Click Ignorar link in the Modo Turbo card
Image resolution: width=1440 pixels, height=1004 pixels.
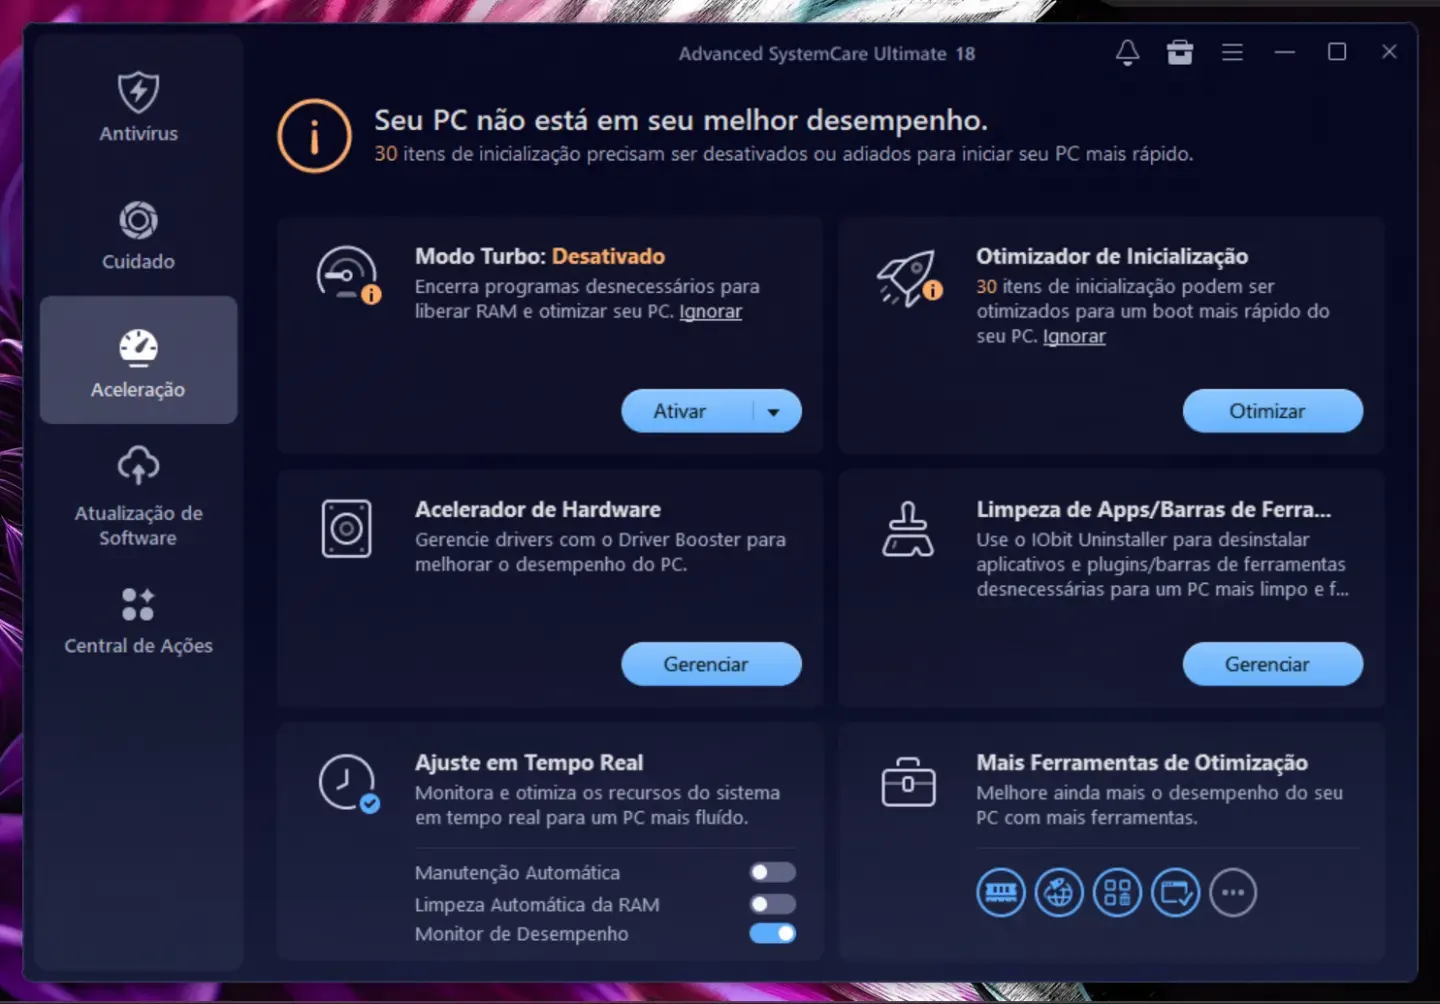[x=711, y=311]
